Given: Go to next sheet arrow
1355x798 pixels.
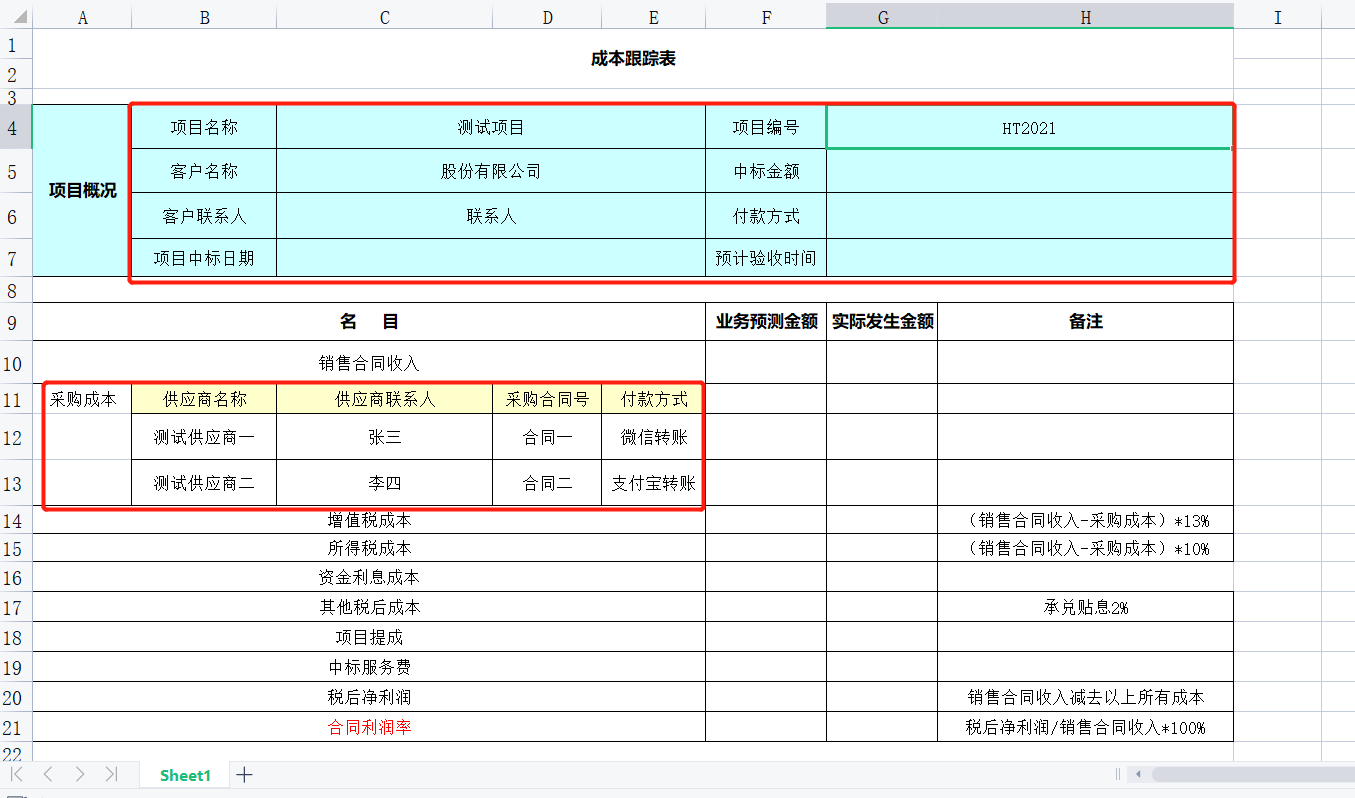Looking at the screenshot, I should click(80, 774).
